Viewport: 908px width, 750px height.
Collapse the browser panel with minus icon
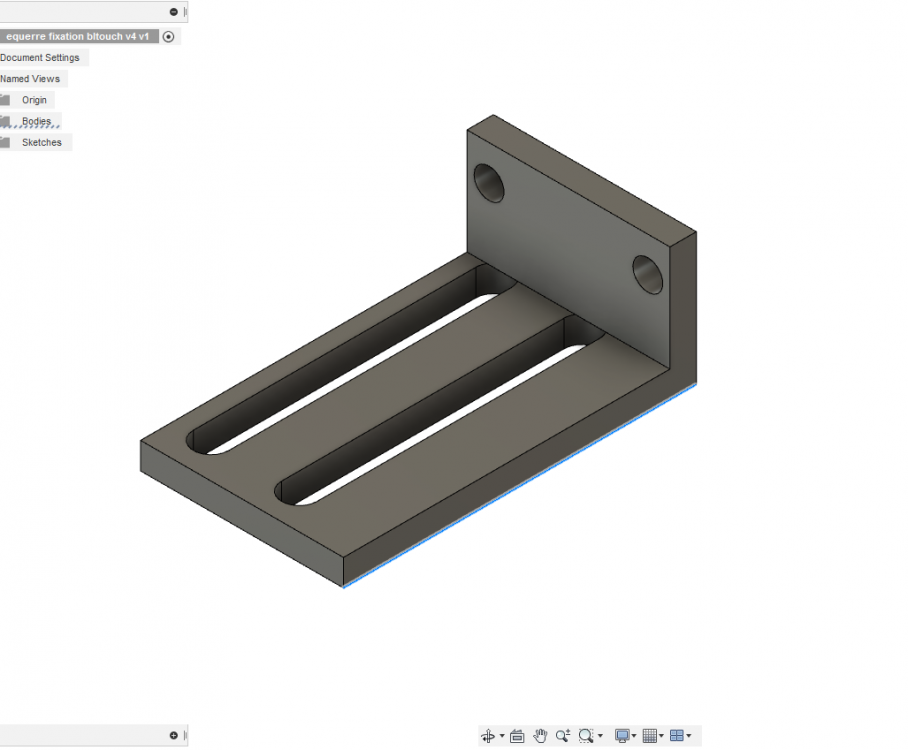(x=174, y=12)
